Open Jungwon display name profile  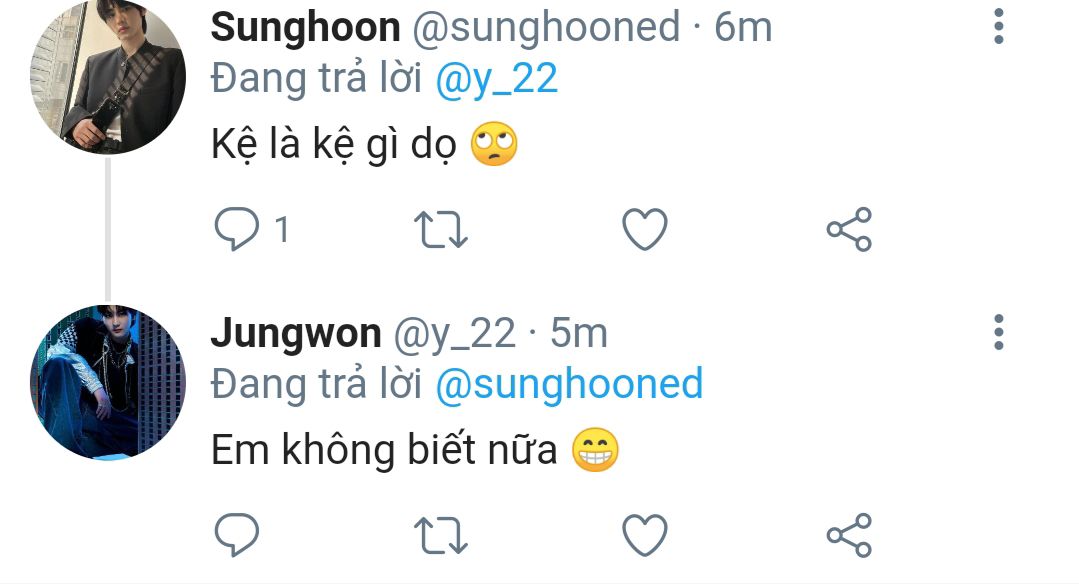click(296, 334)
